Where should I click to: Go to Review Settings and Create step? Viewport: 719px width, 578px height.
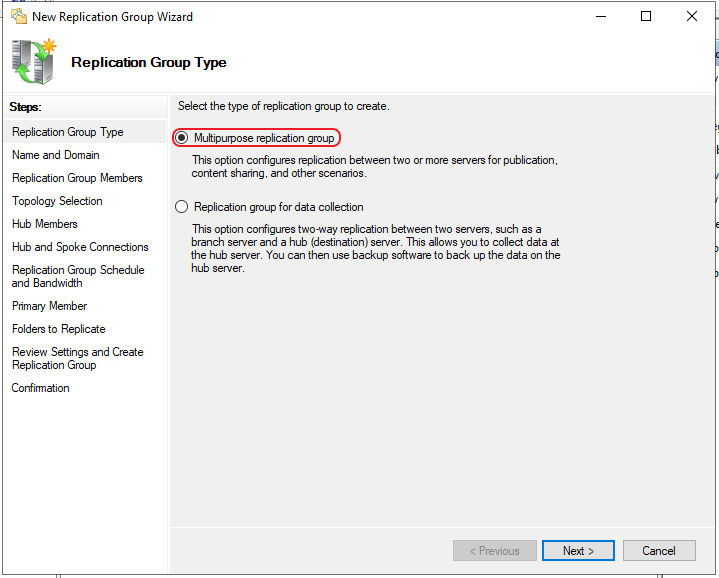77,358
